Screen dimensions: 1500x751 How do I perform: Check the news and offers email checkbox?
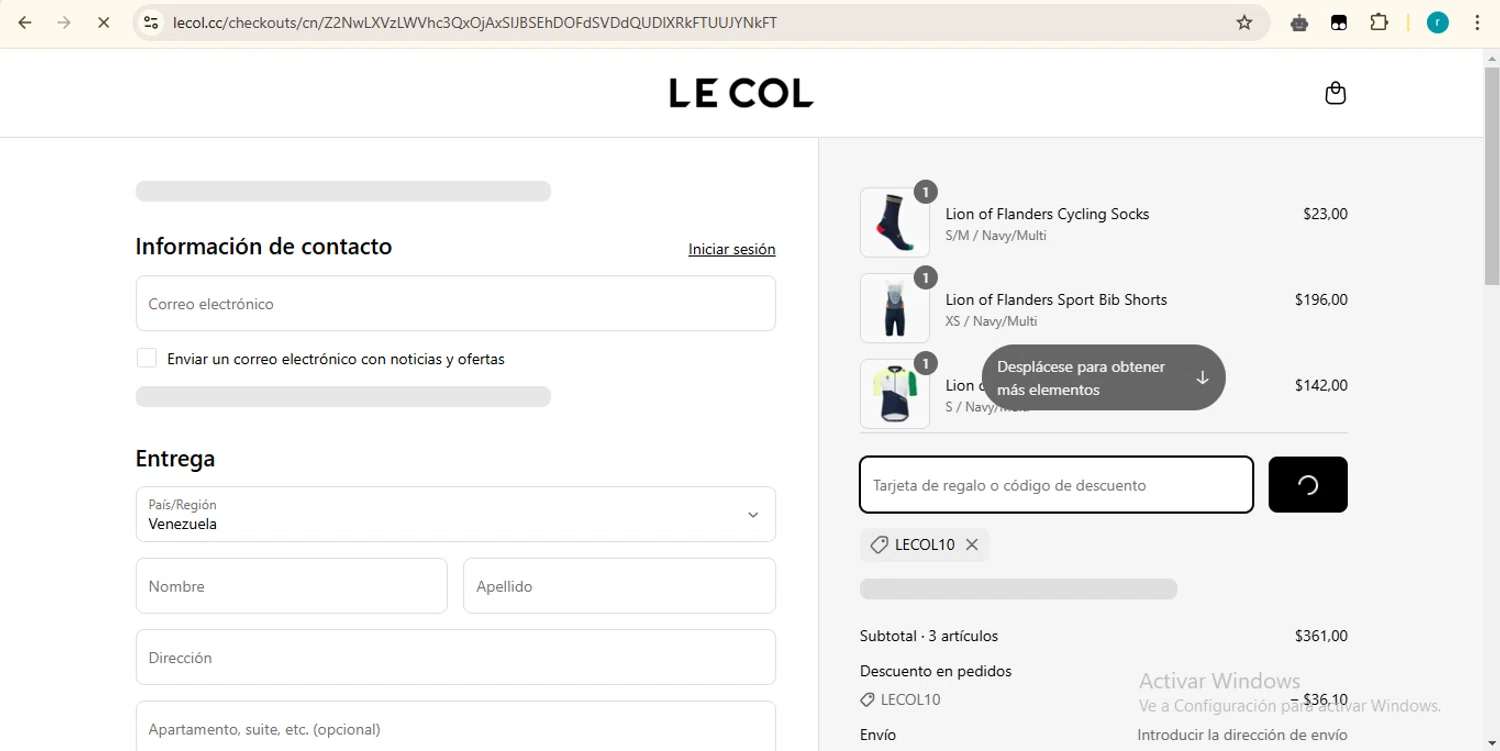pos(147,358)
